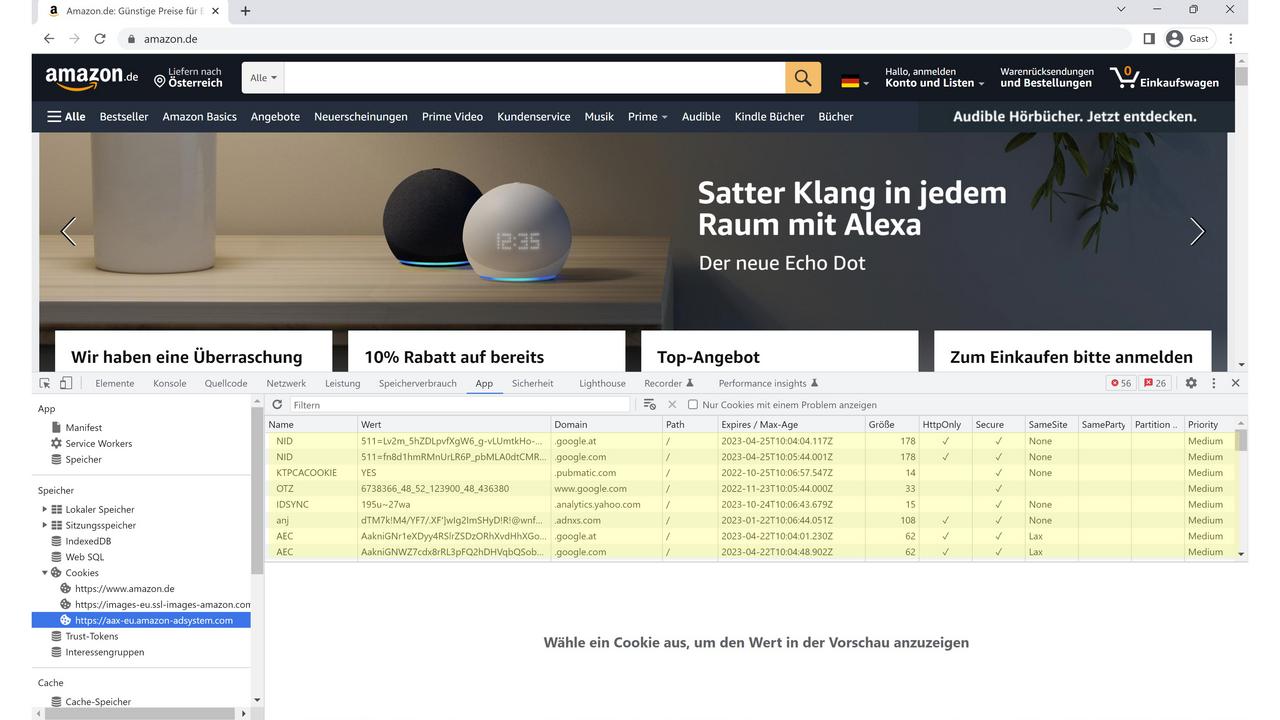Image resolution: width=1280 pixels, height=720 pixels.
Task: Enable 'Nur Cookies mit einem Problem anzeigen'
Action: coord(692,404)
